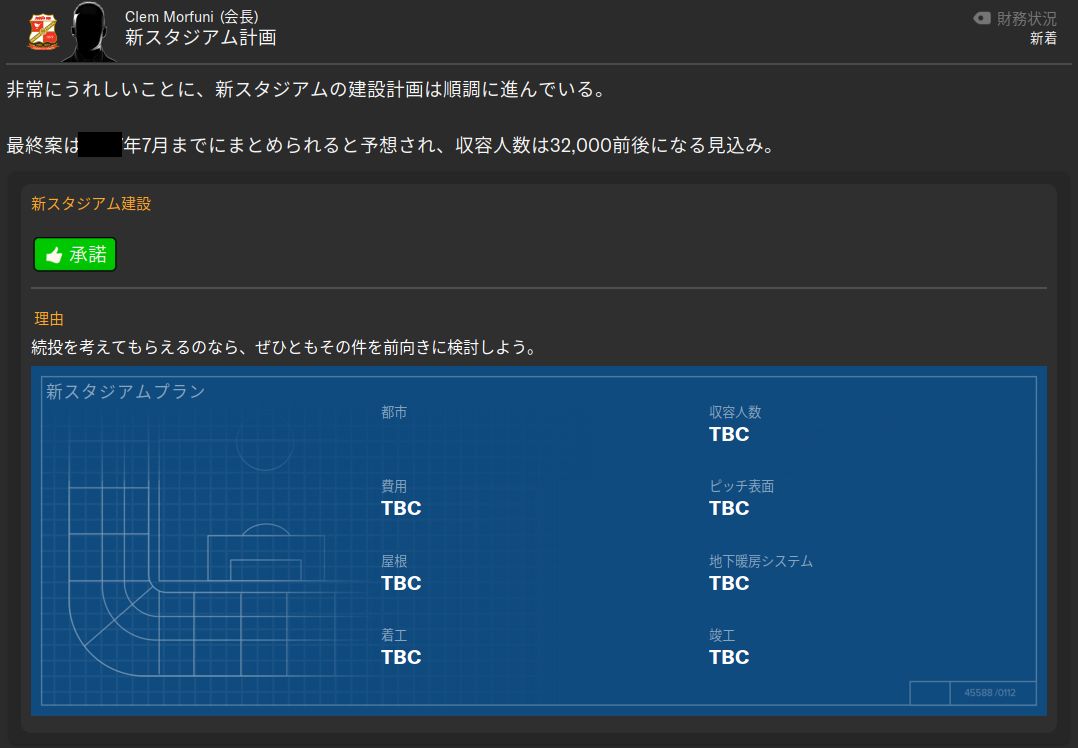1078x748 pixels.
Task: Click the 新着 status label
Action: pos(1043,39)
